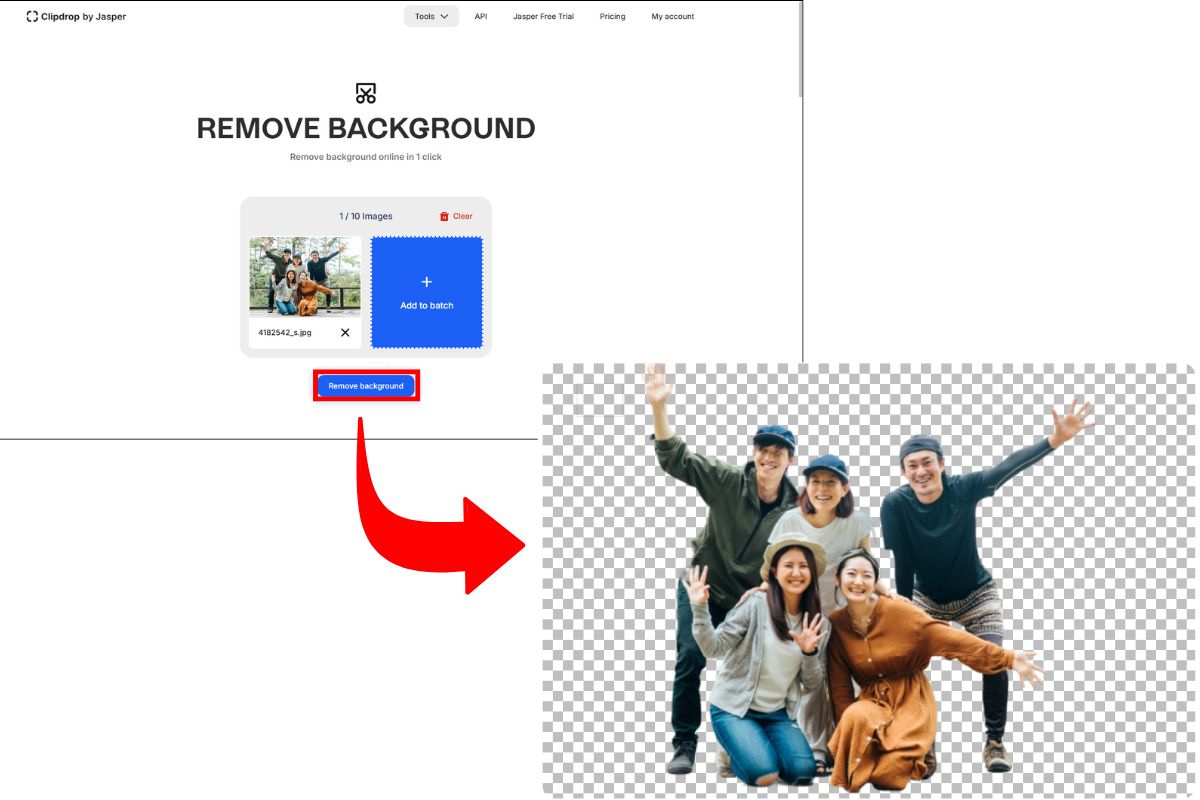1200x800 pixels.
Task: Click the REMOVE BACKGROUND heading
Action: click(x=366, y=128)
